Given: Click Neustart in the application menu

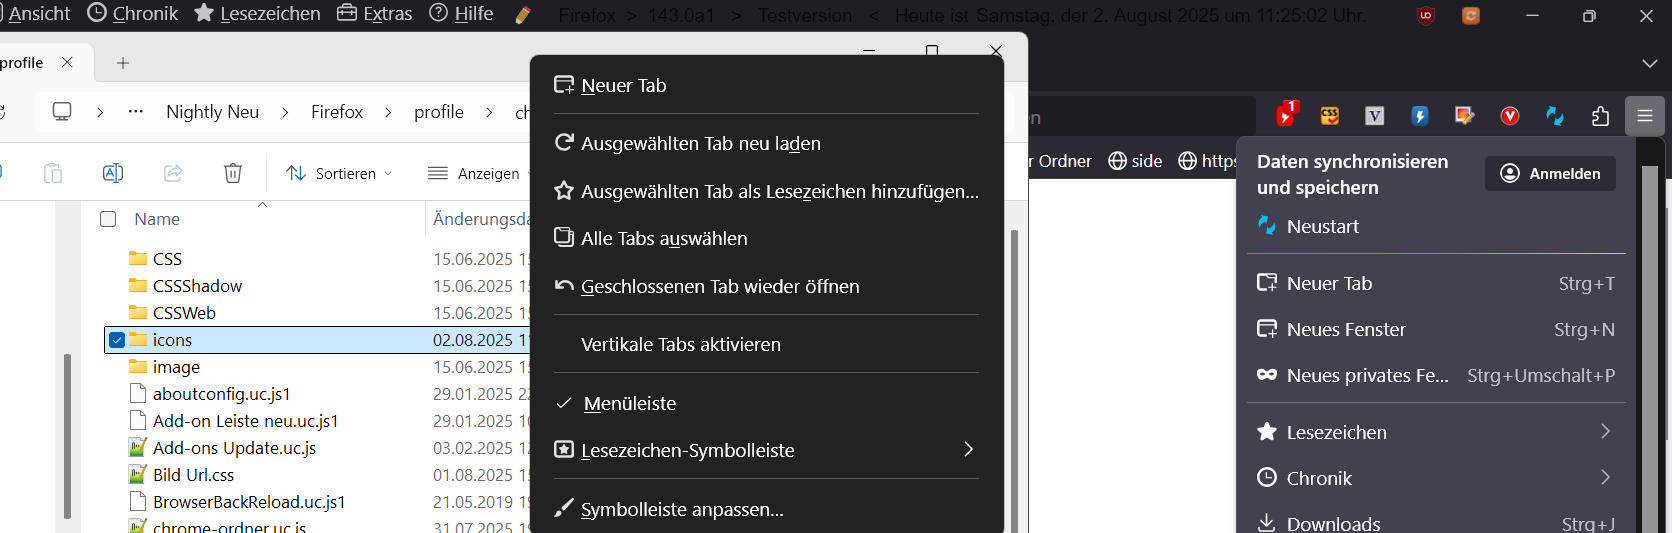Looking at the screenshot, I should tap(1322, 227).
